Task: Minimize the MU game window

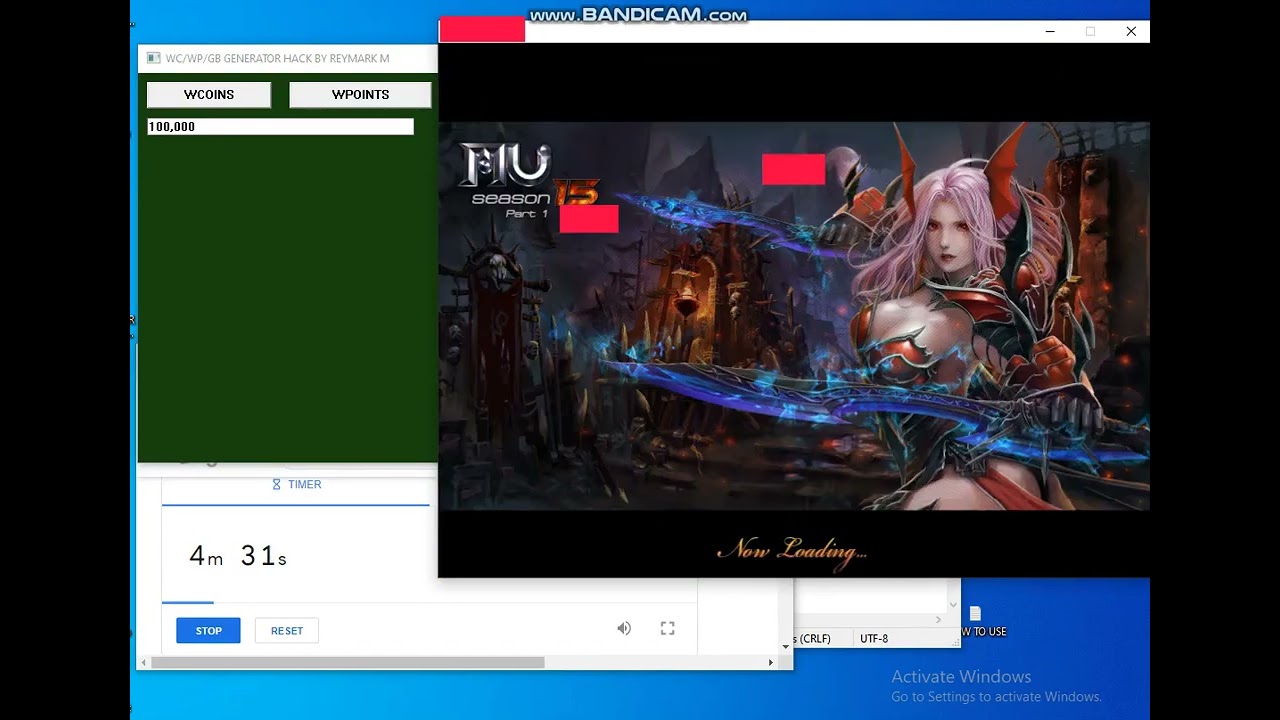Action: point(1050,31)
